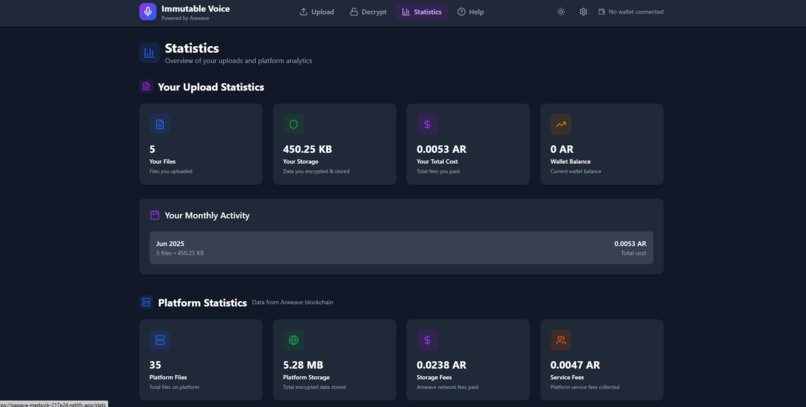Click the globe icon on Platform Storage

click(x=294, y=340)
